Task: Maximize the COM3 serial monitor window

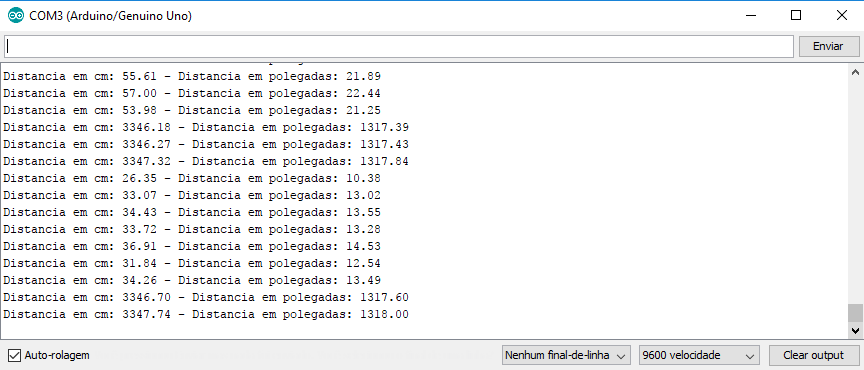Action: coord(796,15)
